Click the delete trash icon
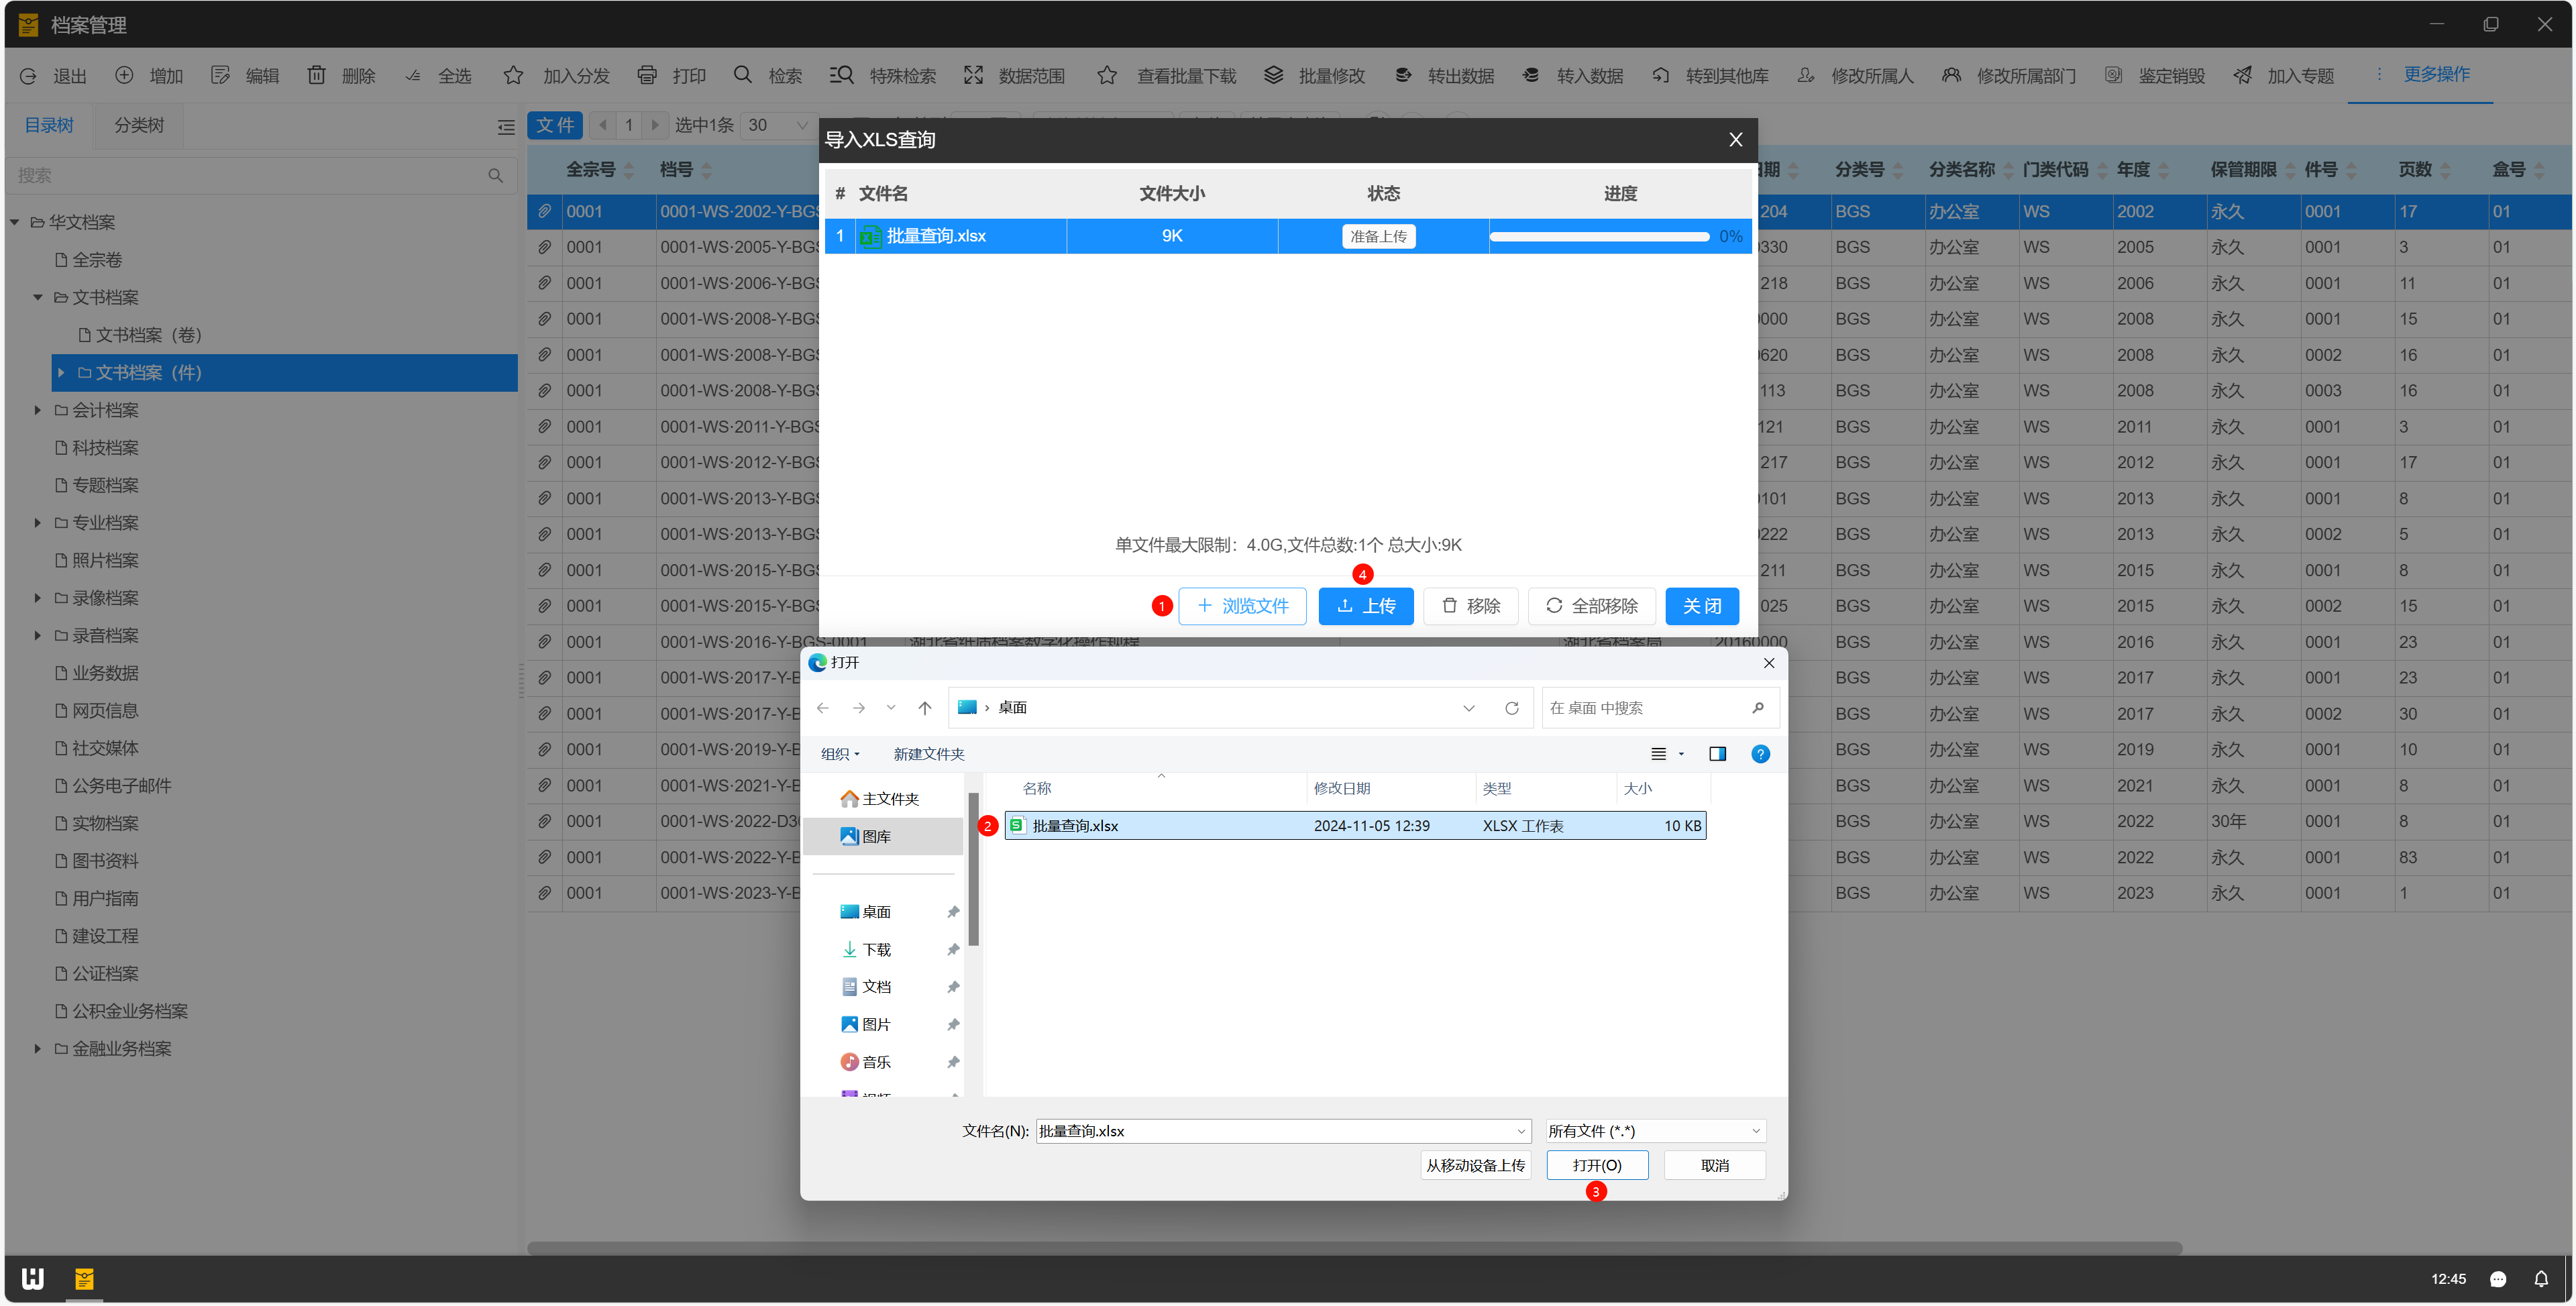Viewport: 2576px width, 1306px height. point(316,76)
